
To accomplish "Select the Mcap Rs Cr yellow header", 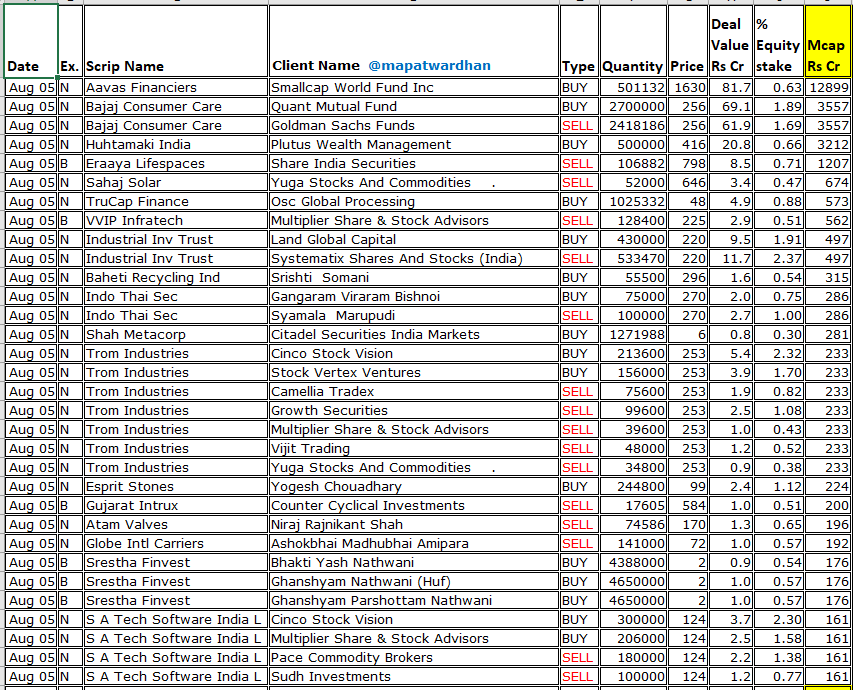I will [x=827, y=41].
